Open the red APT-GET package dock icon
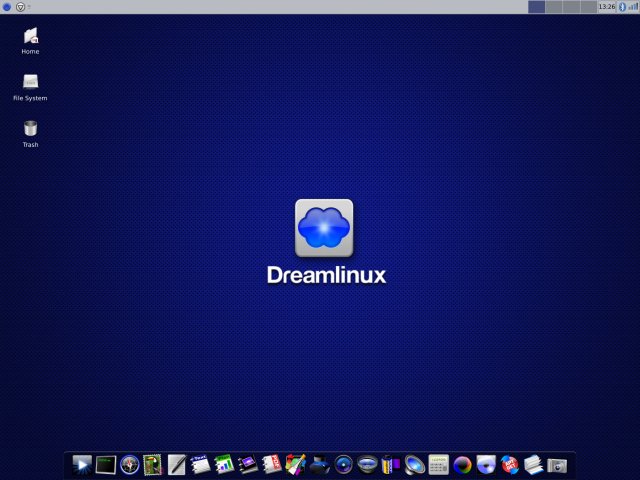 click(x=510, y=465)
